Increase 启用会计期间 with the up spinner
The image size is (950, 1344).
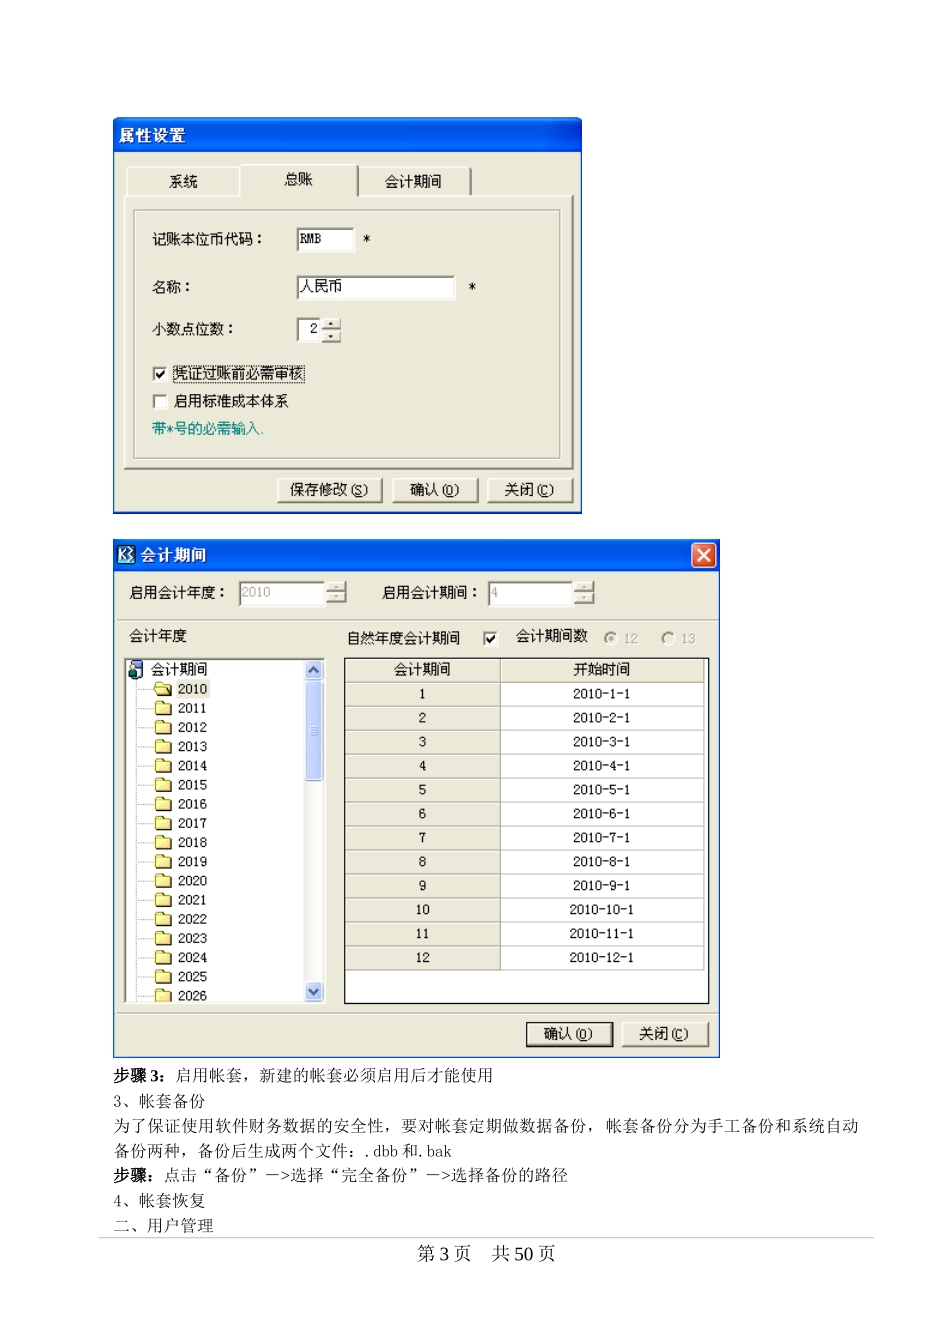click(584, 587)
